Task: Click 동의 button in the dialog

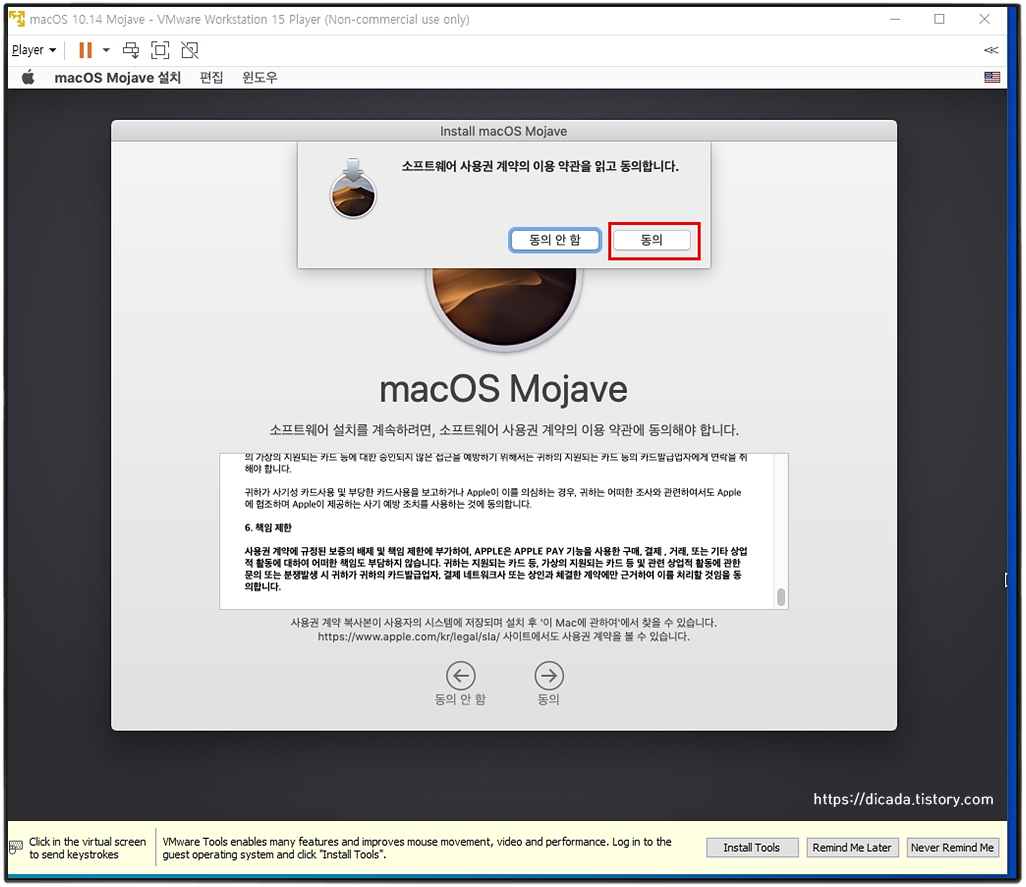Action: 652,240
